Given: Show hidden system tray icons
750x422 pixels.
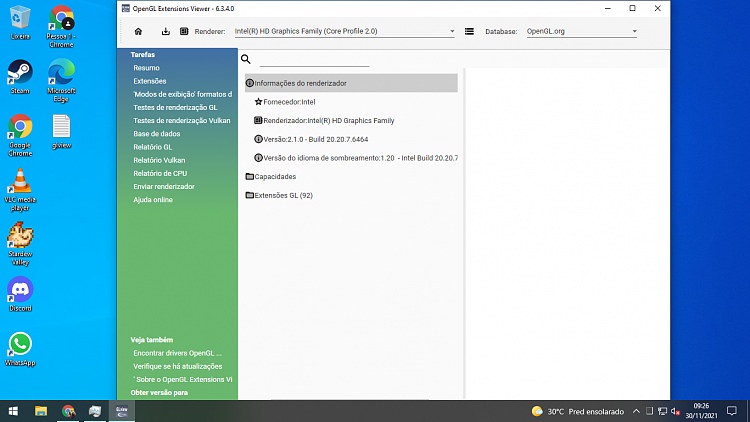Looking at the screenshot, I should click(636, 411).
